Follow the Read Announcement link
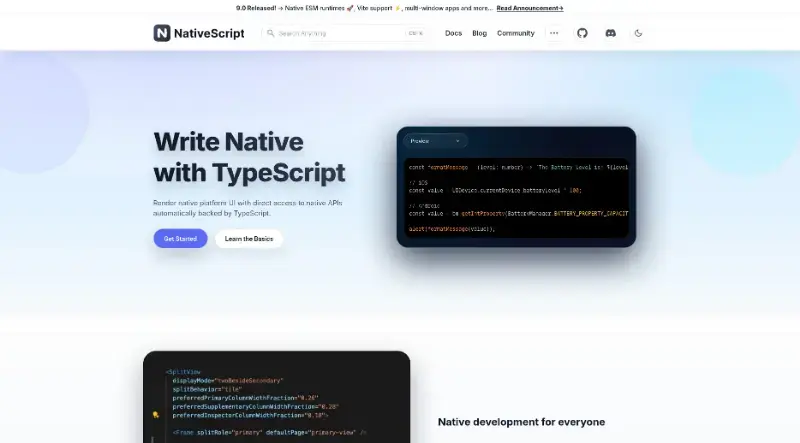The image size is (800, 443). 530,8
